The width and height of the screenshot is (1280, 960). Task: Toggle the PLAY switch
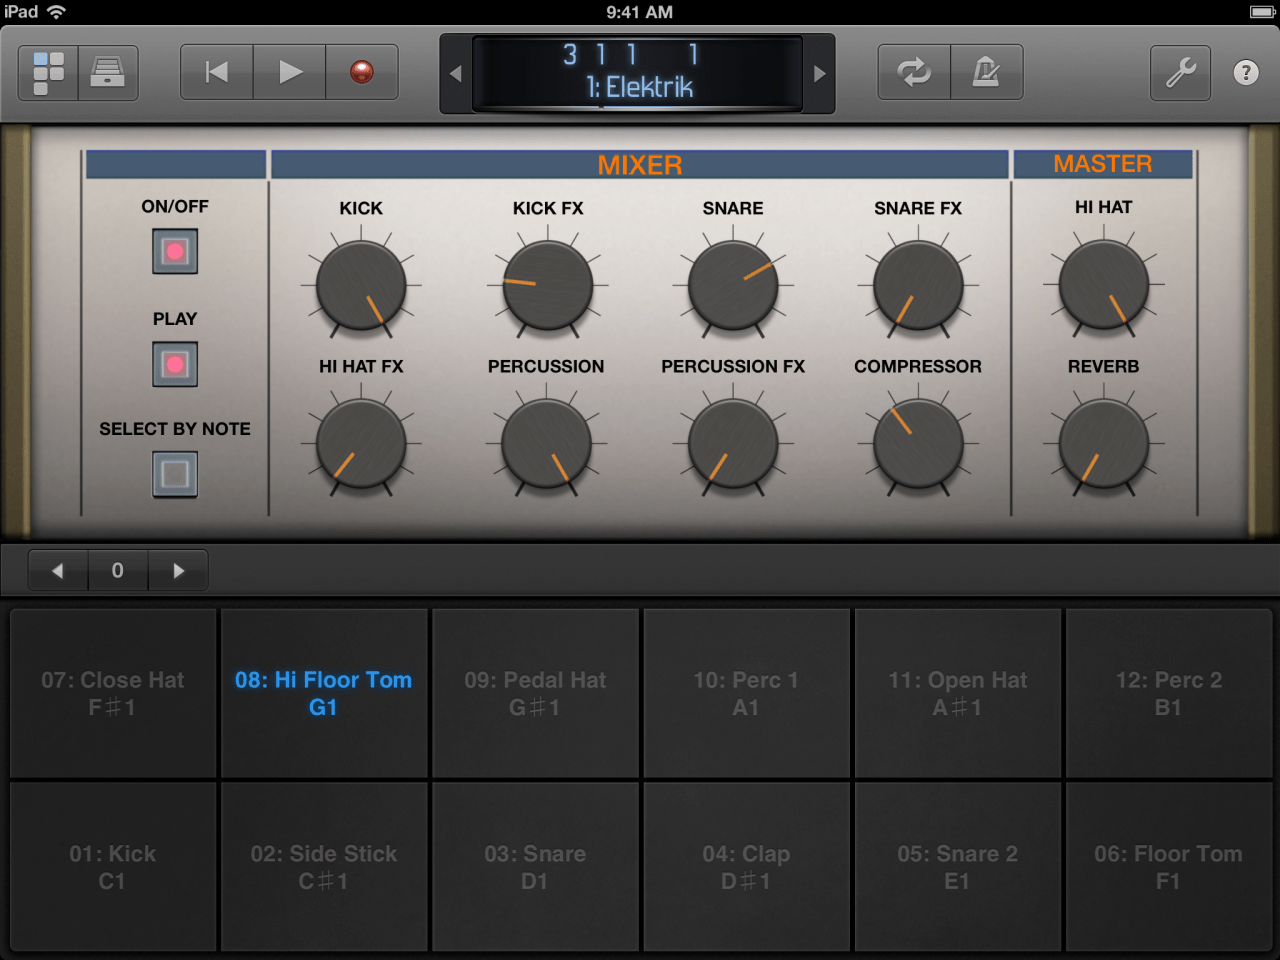click(175, 364)
